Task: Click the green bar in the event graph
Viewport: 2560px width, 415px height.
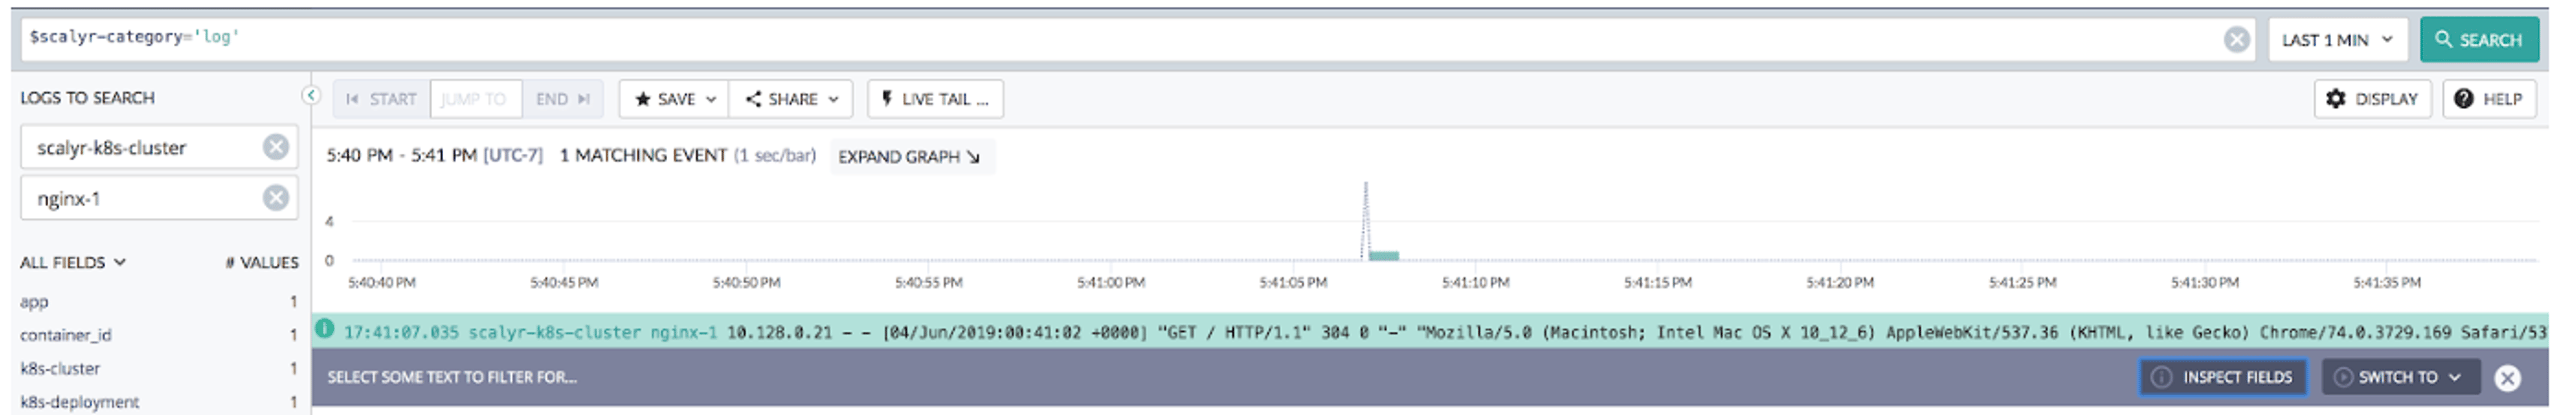Action: point(1383,256)
